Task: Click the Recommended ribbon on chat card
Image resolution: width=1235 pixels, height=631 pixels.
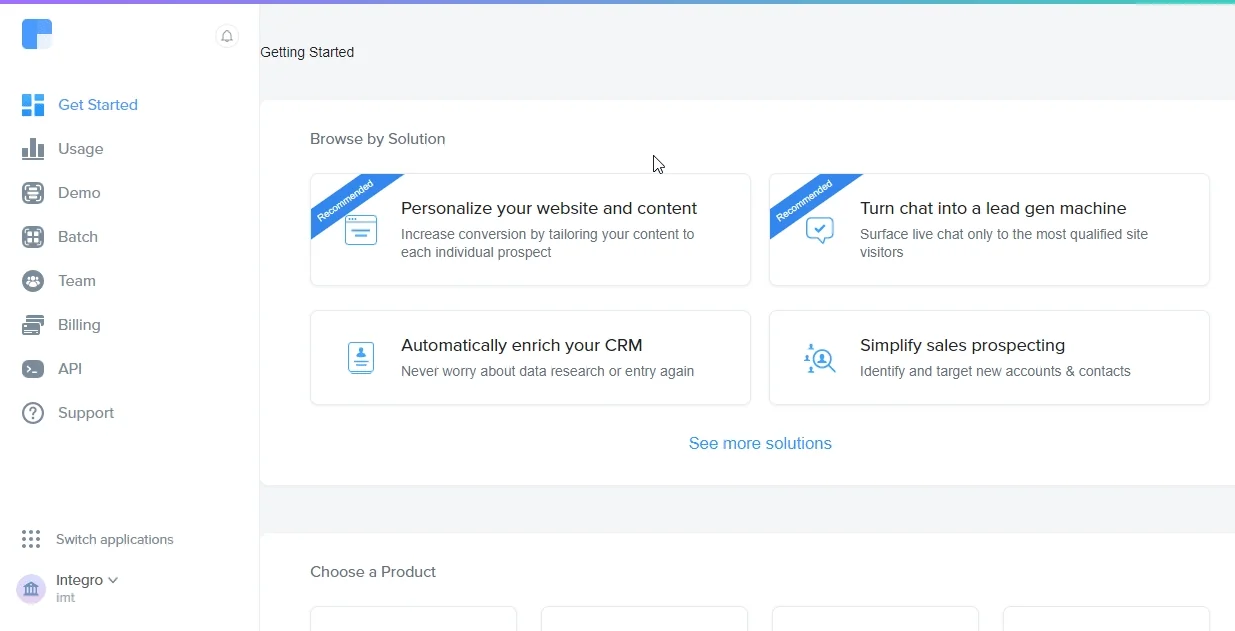Action: [x=805, y=200]
